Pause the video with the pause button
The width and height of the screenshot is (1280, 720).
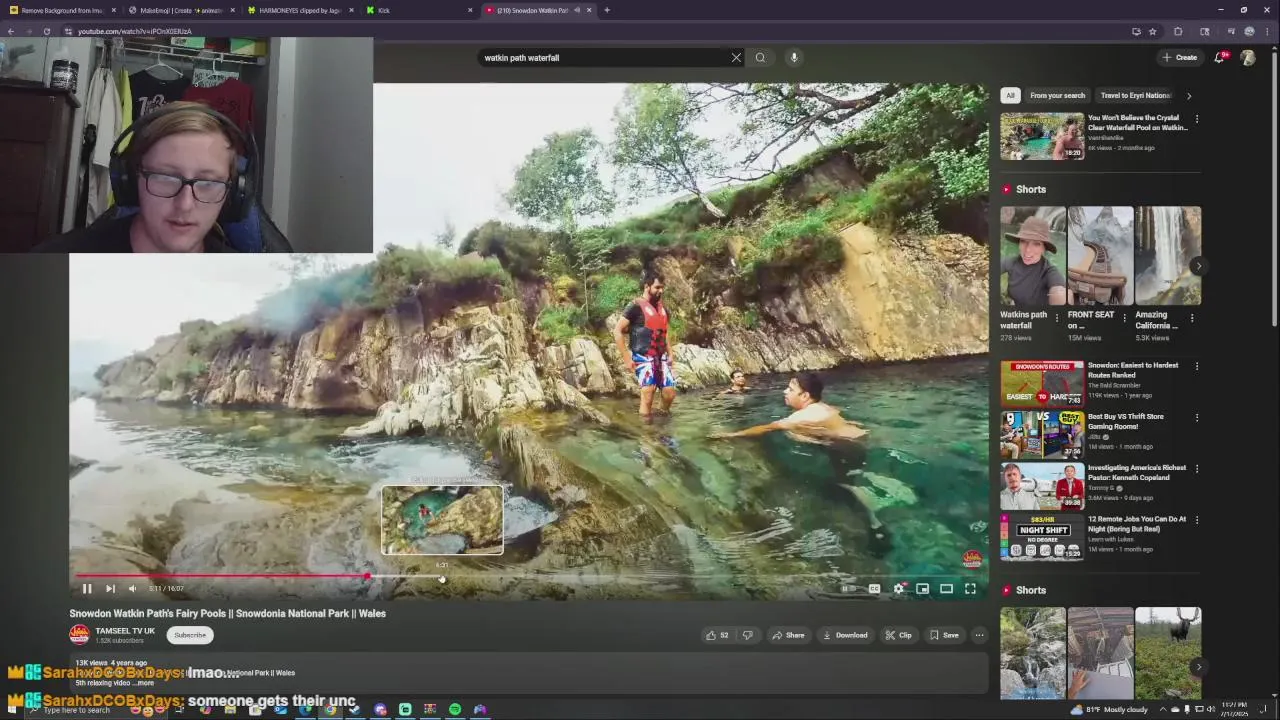87,589
